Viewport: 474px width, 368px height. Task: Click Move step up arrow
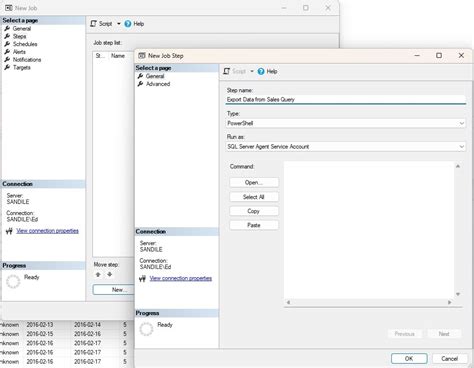coord(98,275)
